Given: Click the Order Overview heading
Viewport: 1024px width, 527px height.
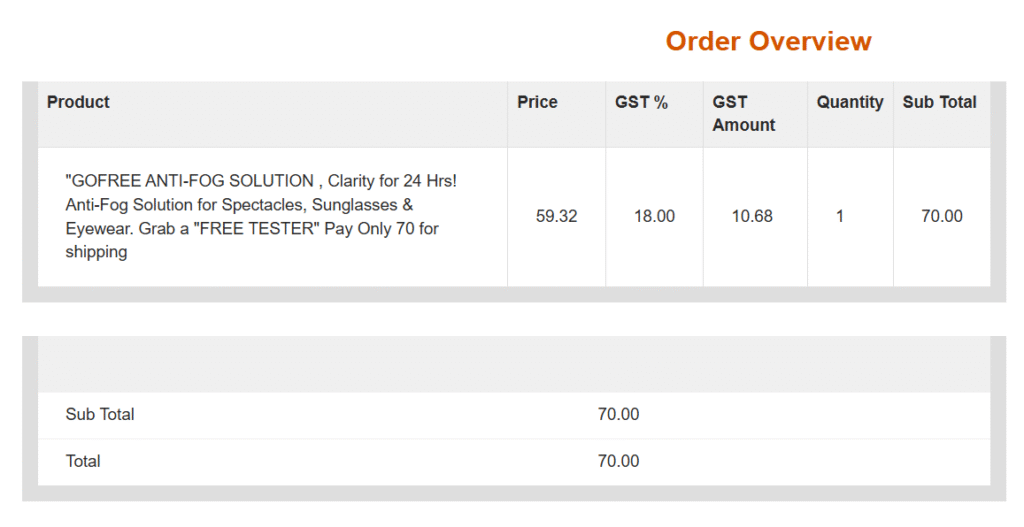Looking at the screenshot, I should pos(768,41).
